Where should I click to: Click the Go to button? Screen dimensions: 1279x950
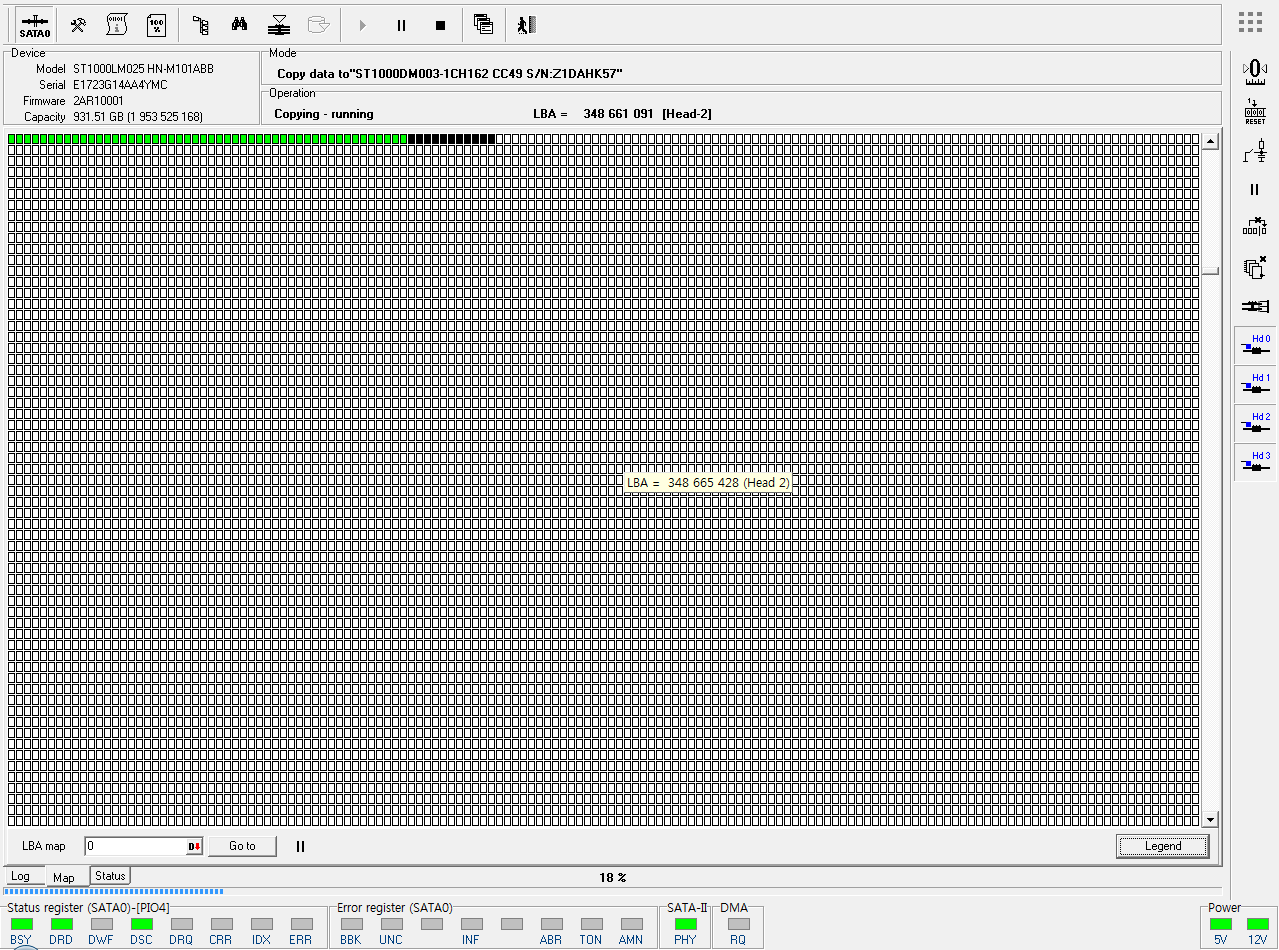click(x=242, y=846)
